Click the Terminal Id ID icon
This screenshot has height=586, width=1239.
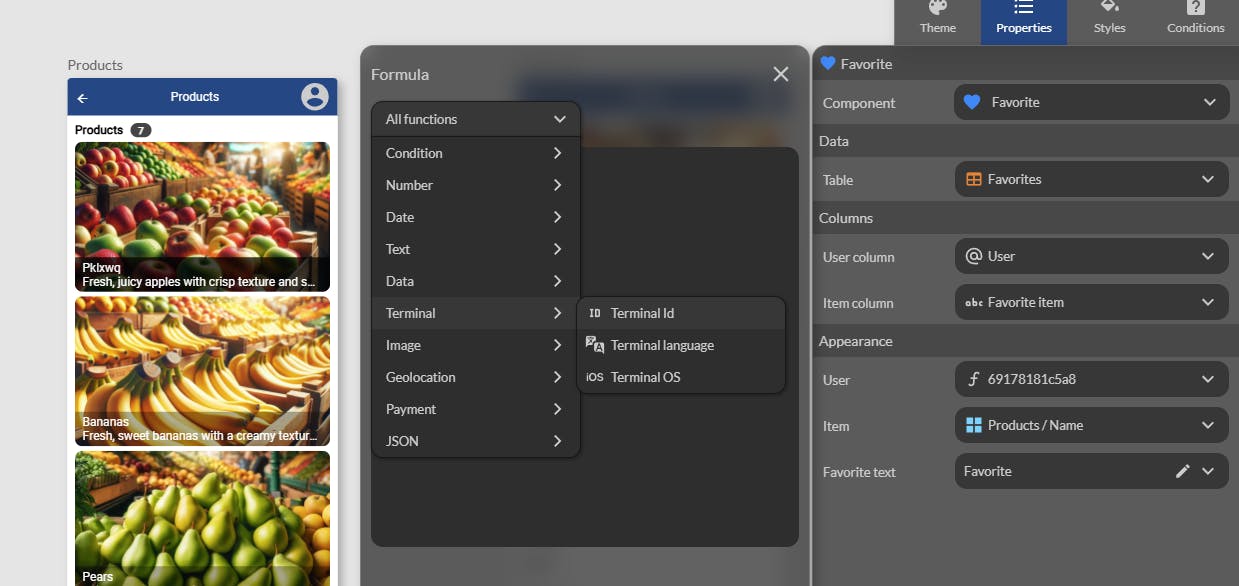(x=595, y=313)
